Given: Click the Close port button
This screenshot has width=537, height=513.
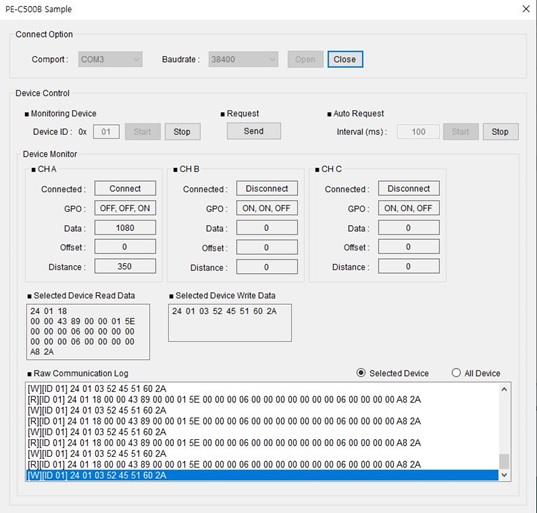Looking at the screenshot, I should 345,59.
